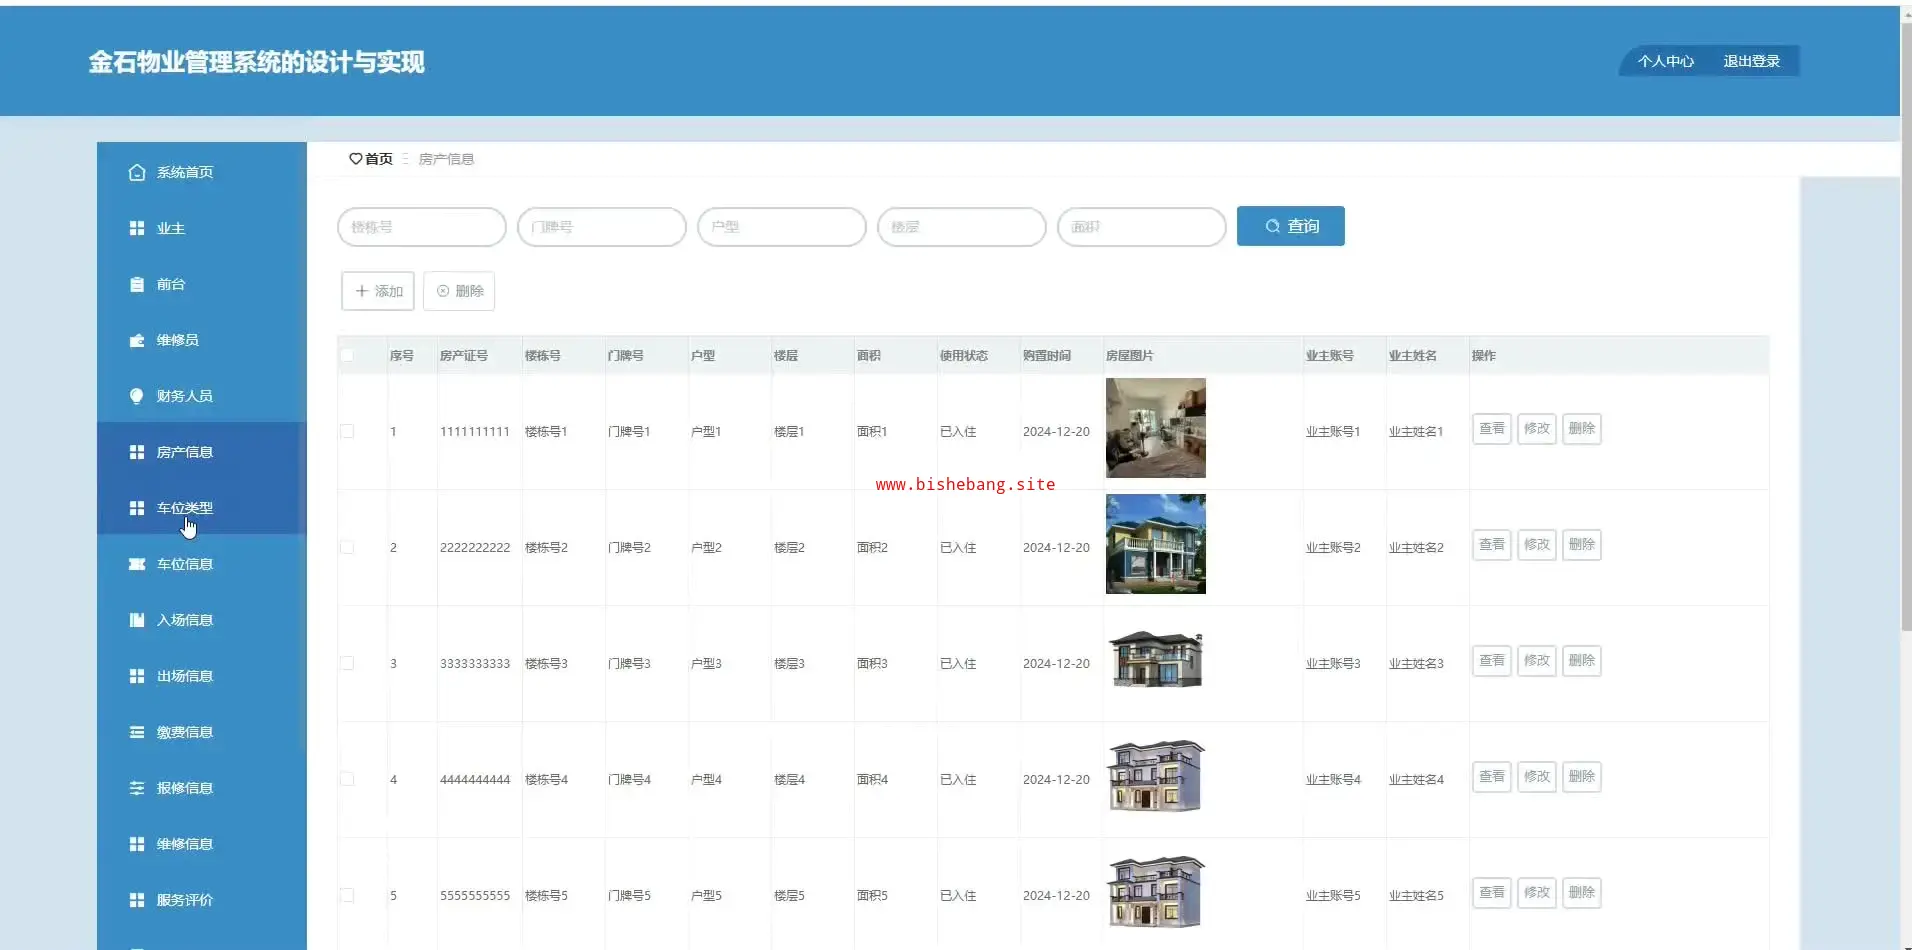The image size is (1912, 950).
Task: Click the 入场信息 sidebar icon
Action: point(137,620)
